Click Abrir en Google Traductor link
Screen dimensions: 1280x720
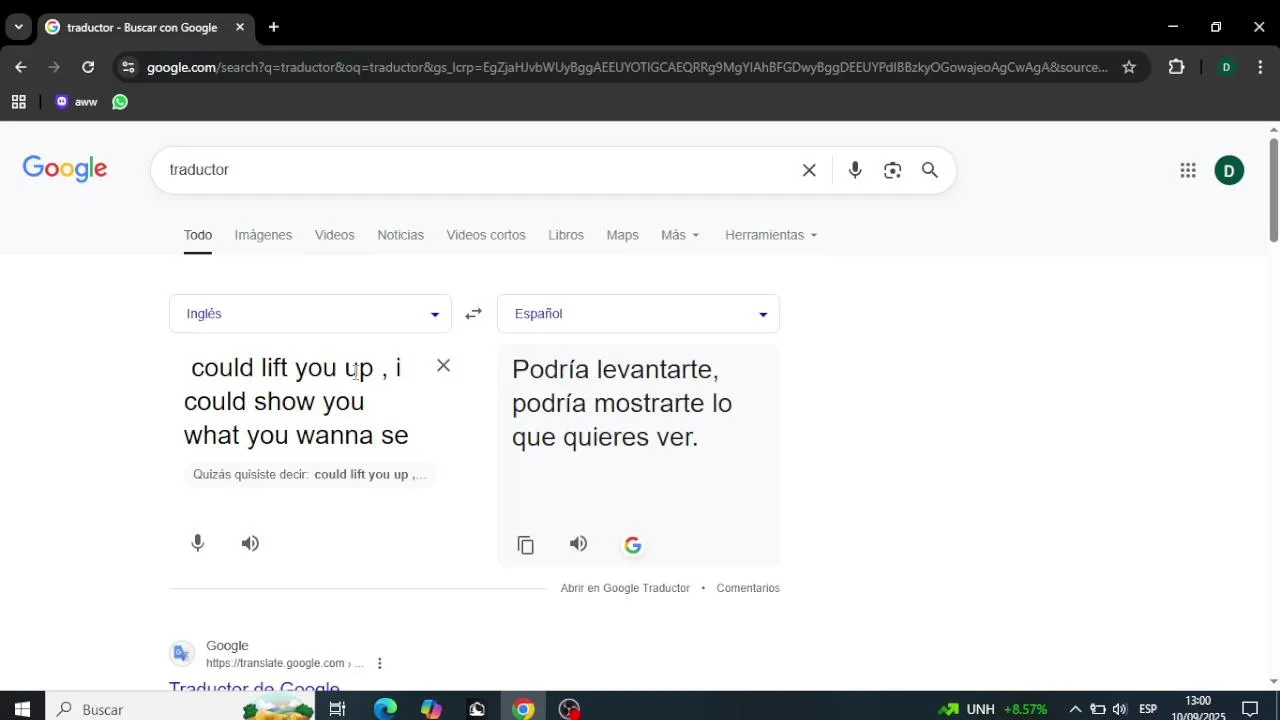[x=625, y=588]
